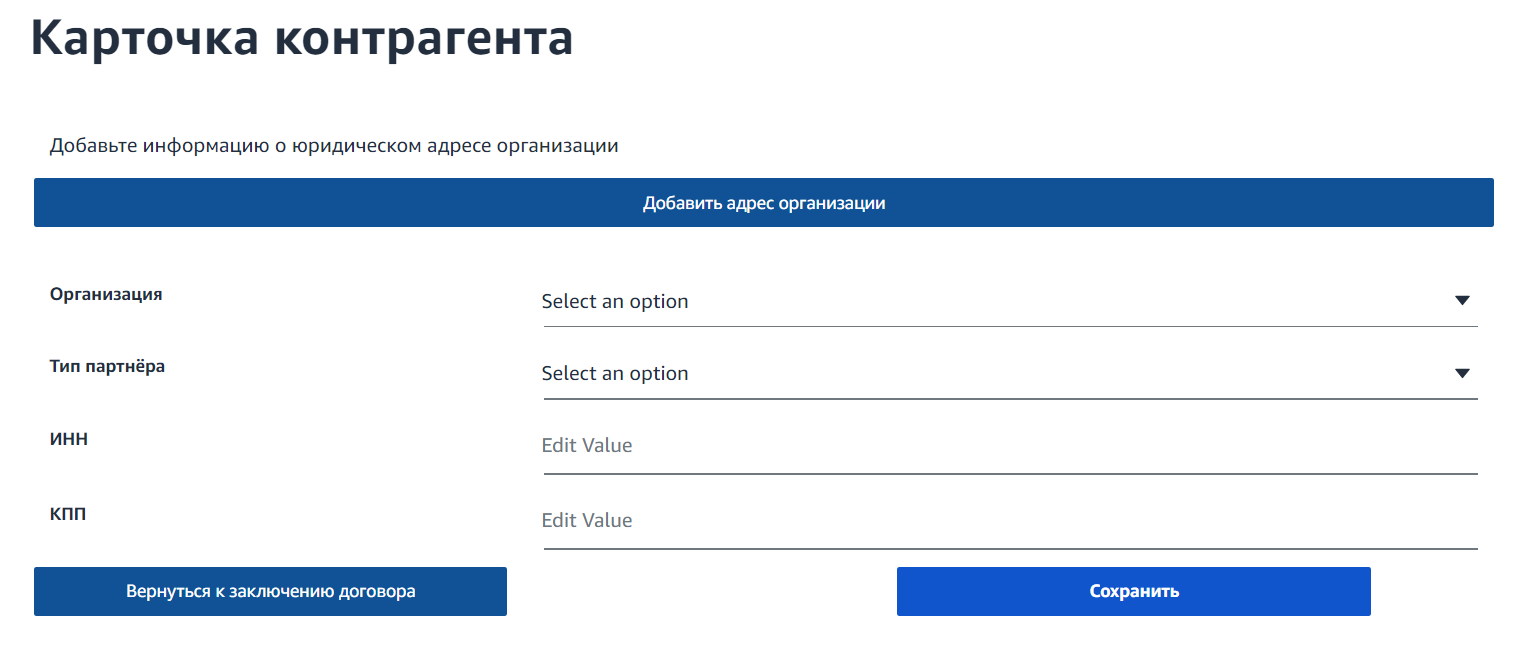1529x649 pixels.
Task: Focus the КПП input field
Action: [1010, 521]
